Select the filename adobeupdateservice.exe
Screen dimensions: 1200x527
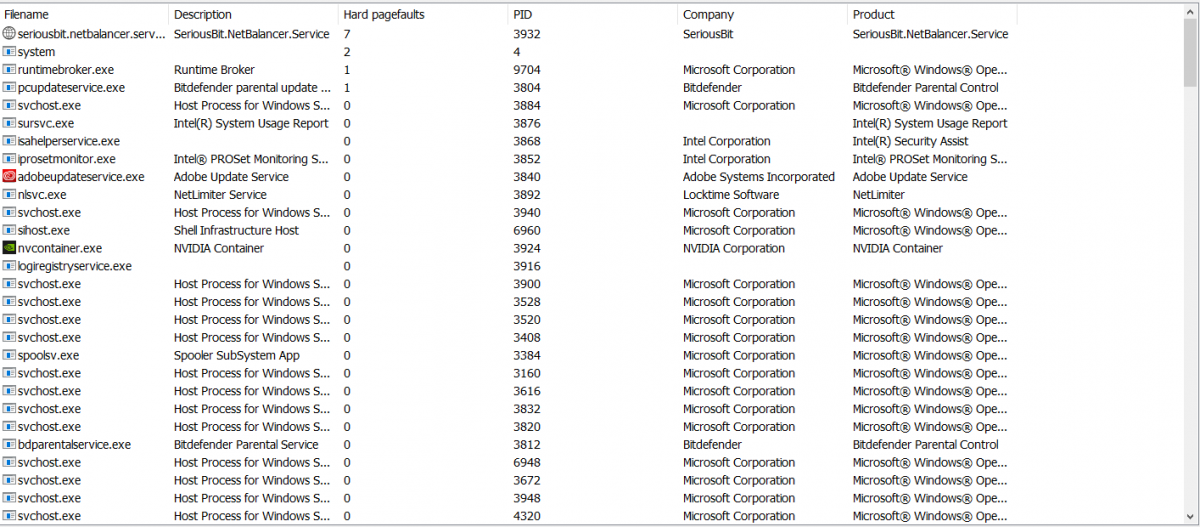point(81,177)
